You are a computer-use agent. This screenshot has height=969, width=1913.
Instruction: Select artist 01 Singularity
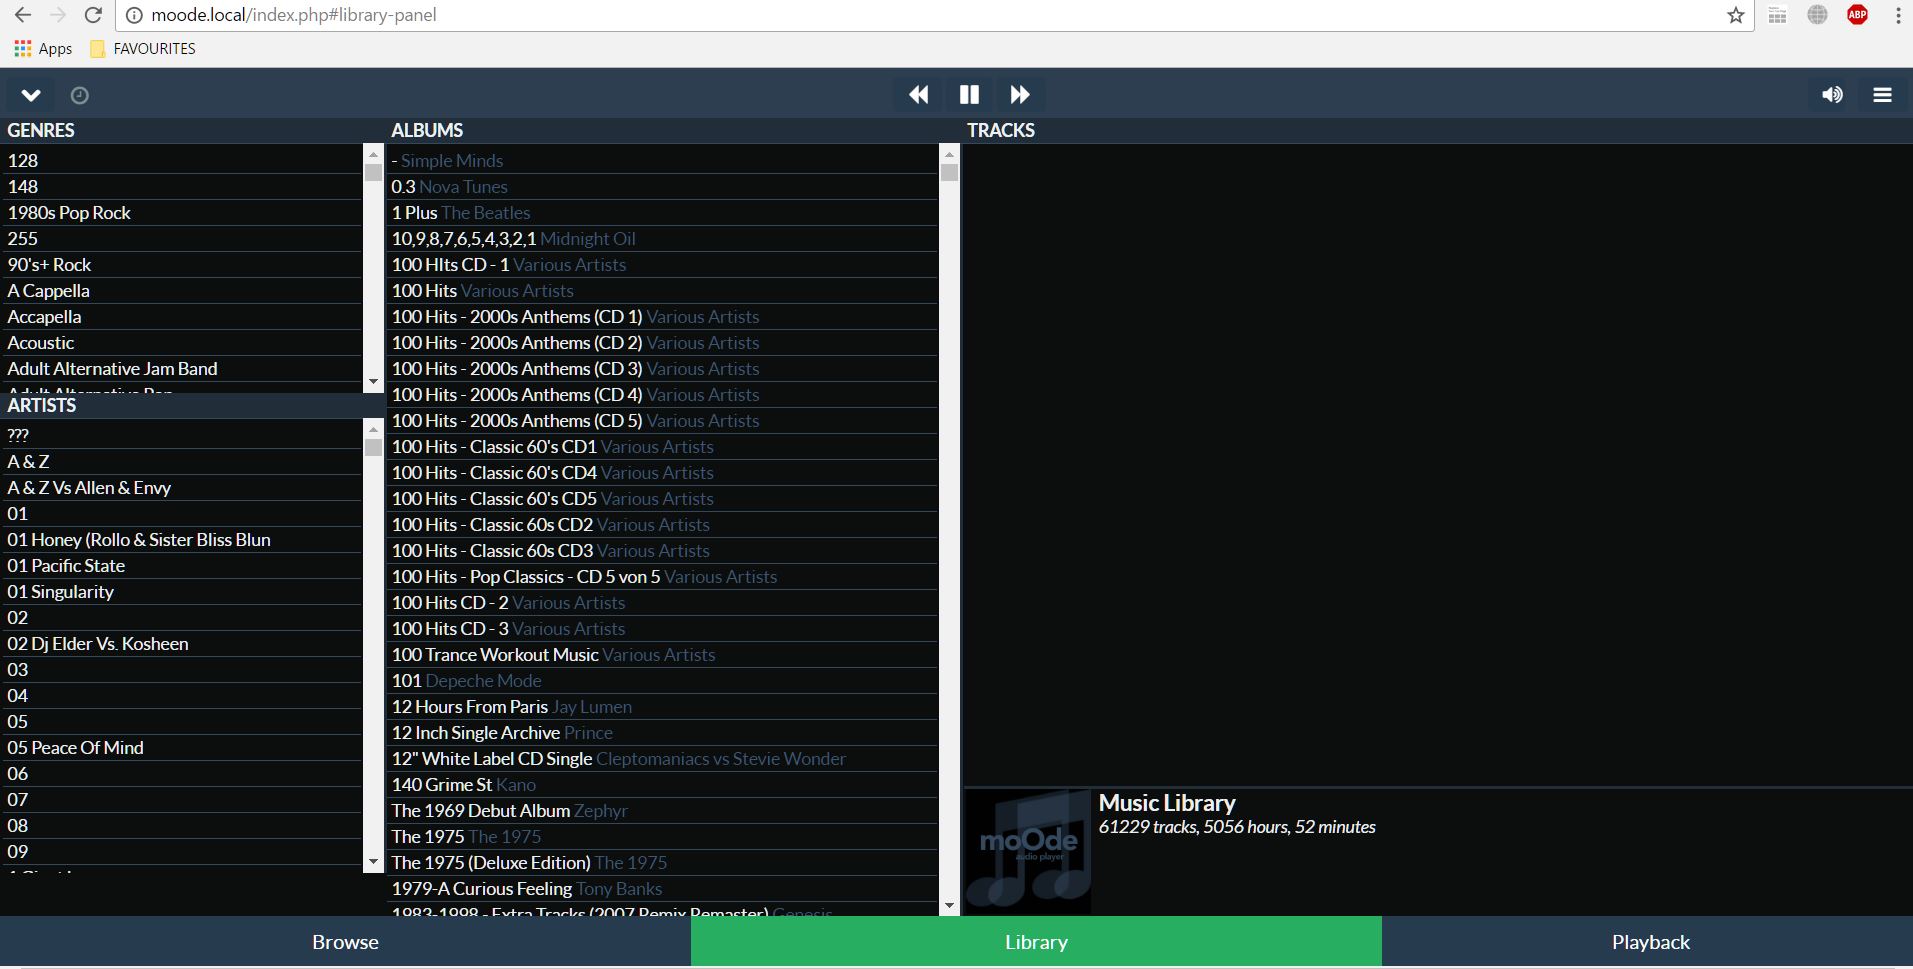click(182, 591)
